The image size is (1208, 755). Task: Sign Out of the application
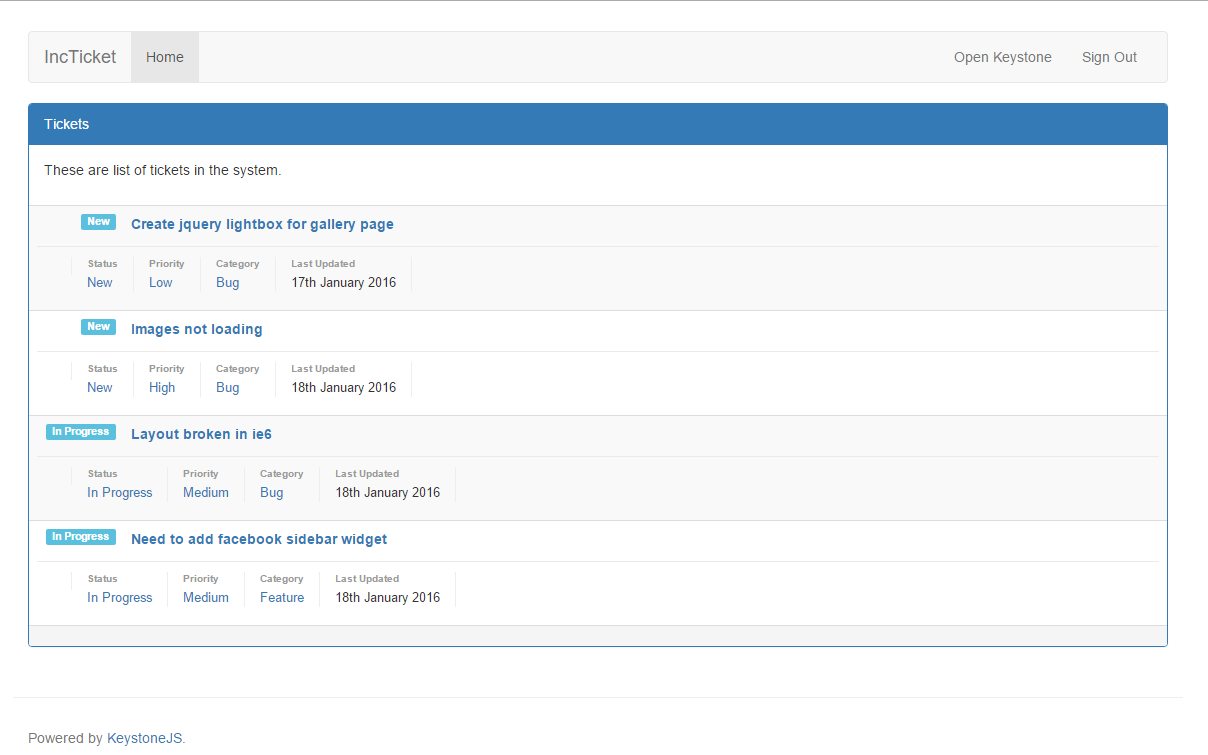coord(1109,57)
